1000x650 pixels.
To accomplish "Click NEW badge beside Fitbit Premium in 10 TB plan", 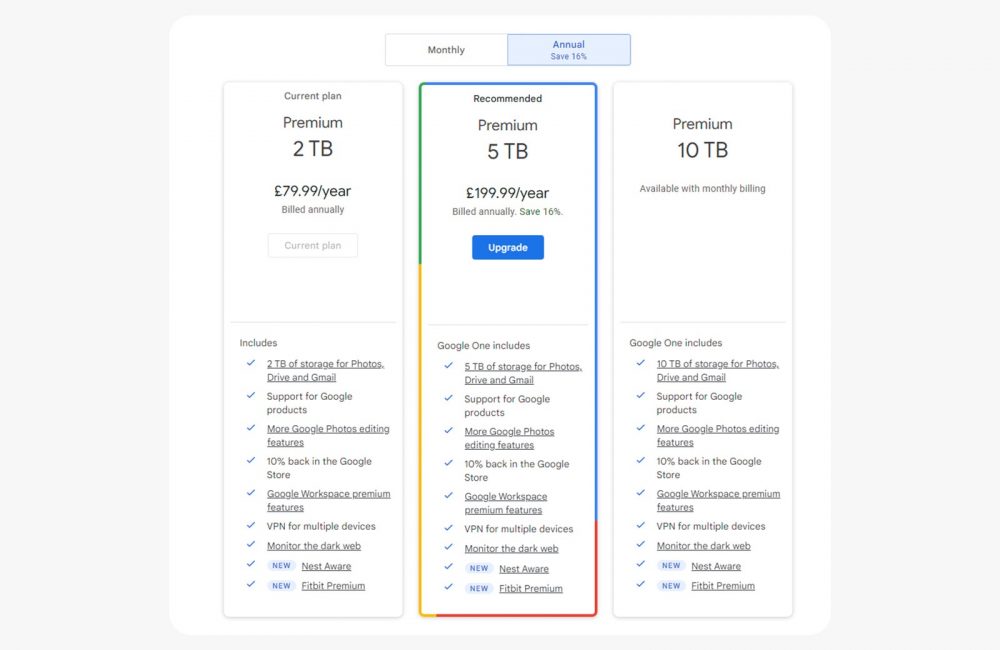I will [x=671, y=586].
